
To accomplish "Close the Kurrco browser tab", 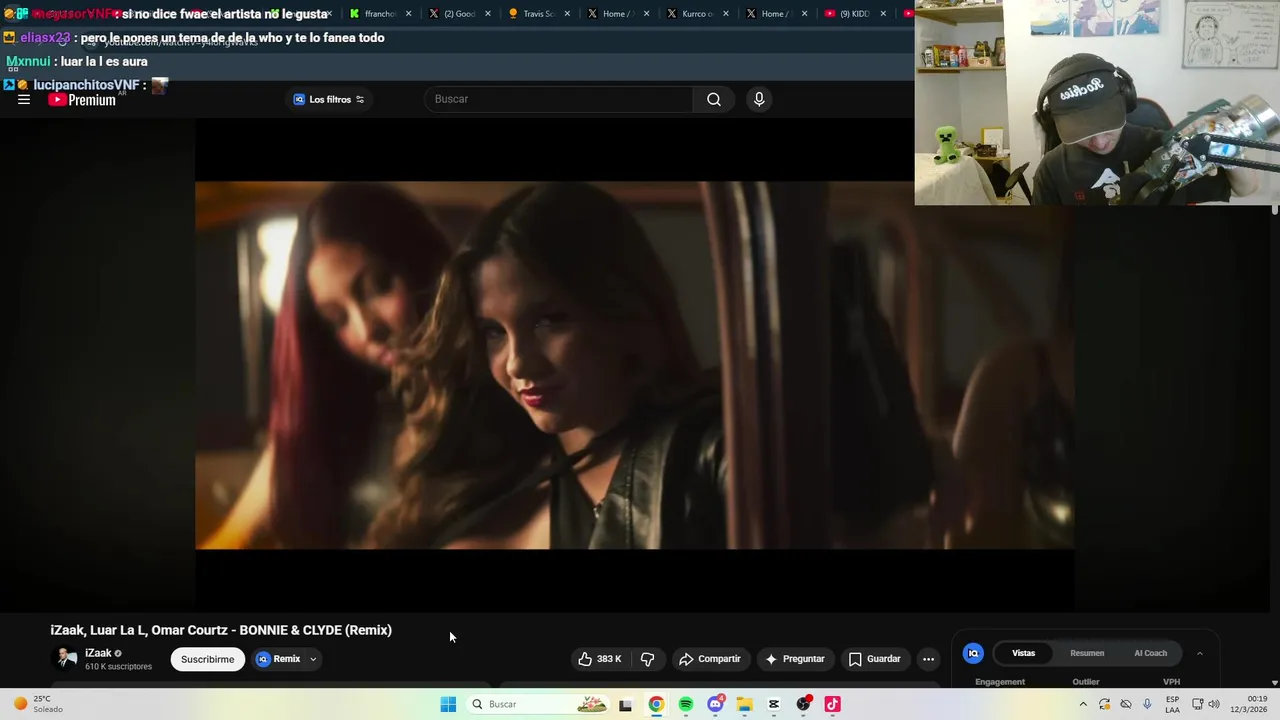I will point(725,14).
